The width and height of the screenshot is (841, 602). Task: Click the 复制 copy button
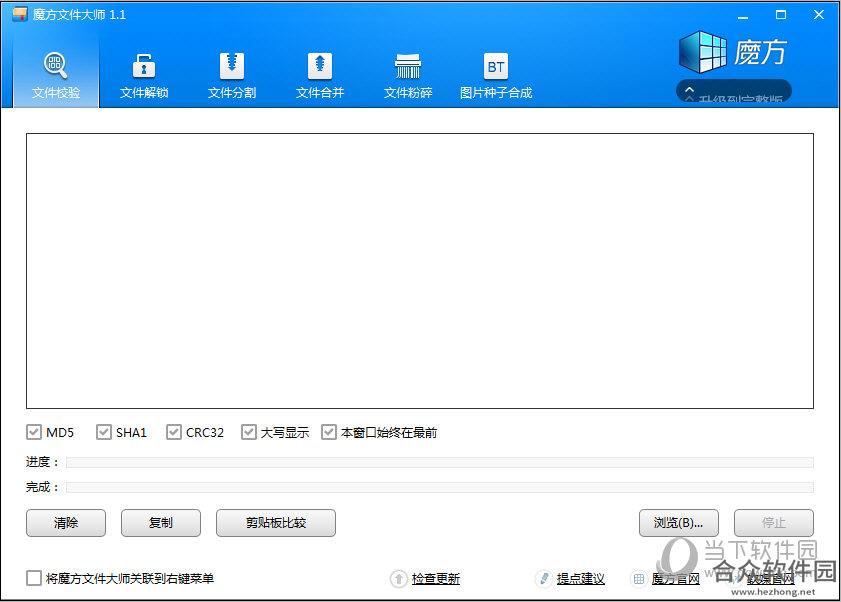coord(161,523)
